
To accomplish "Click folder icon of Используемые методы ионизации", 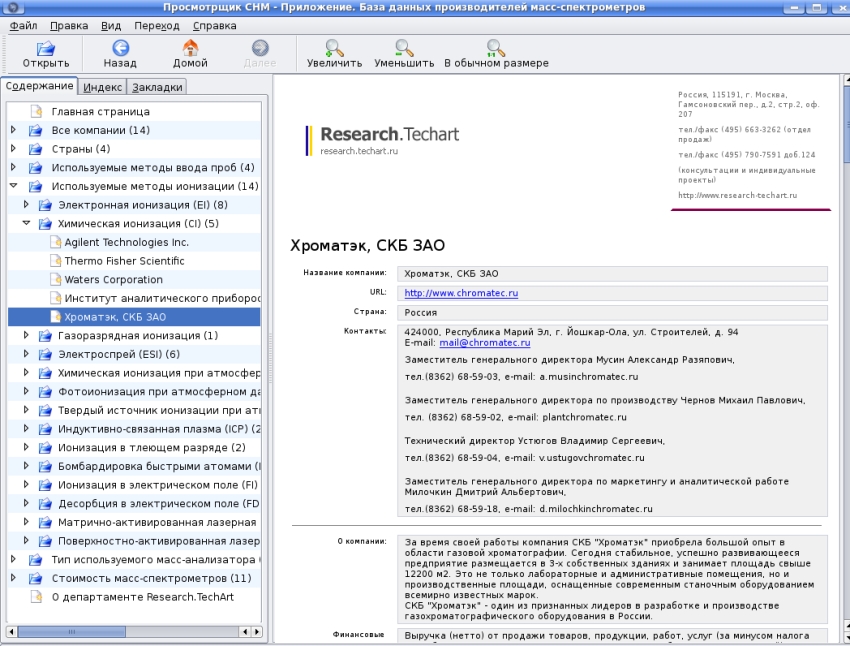I will [x=36, y=186].
